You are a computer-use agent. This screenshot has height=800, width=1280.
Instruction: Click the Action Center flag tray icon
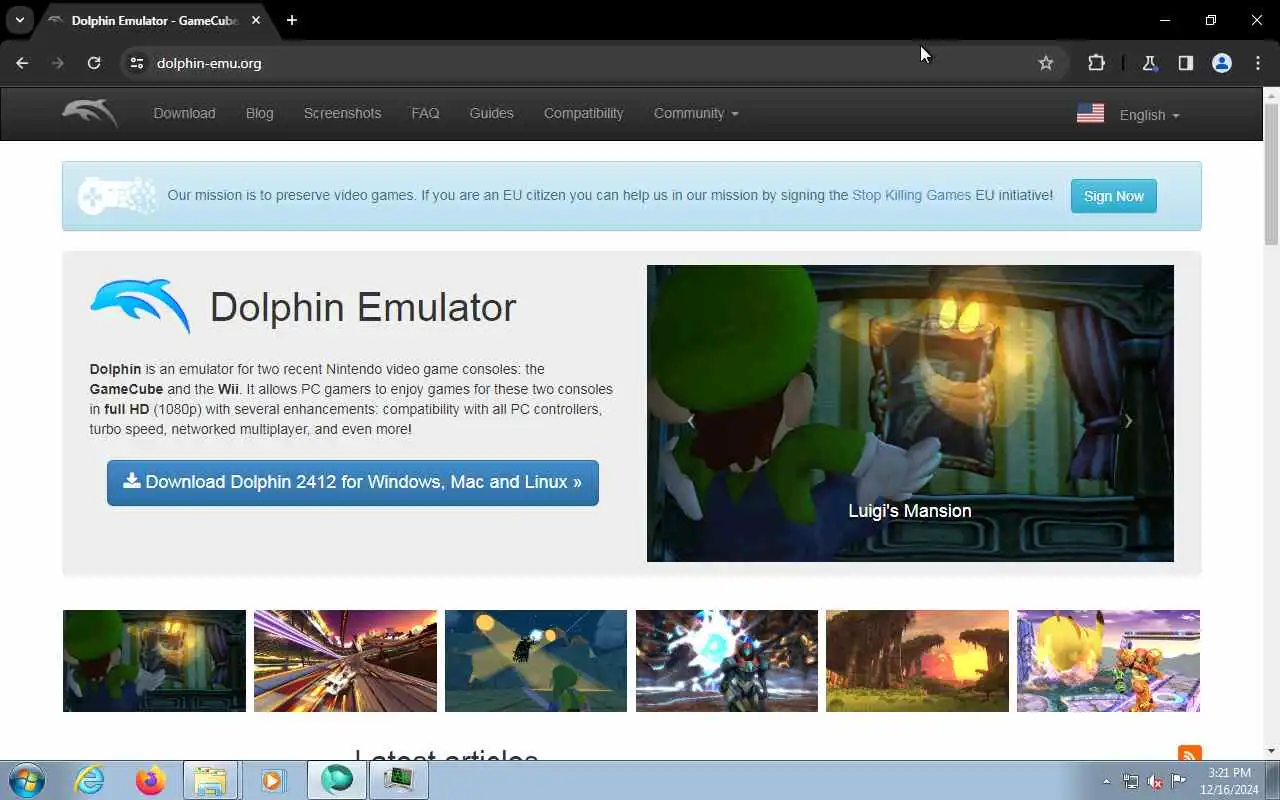[x=1179, y=781]
